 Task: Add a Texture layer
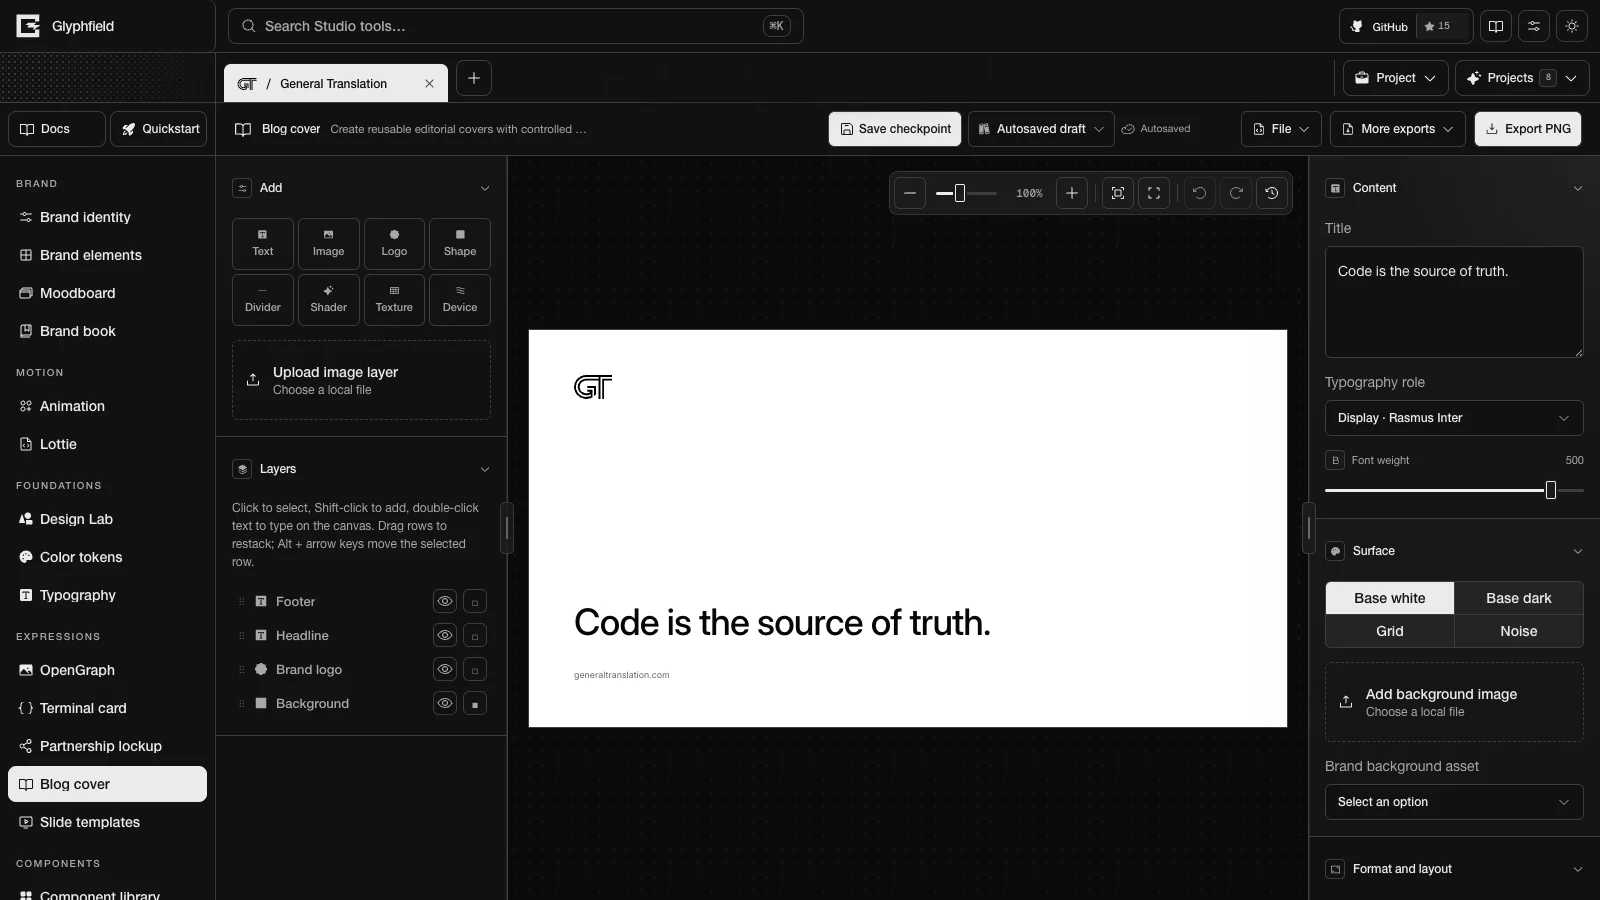(x=394, y=300)
